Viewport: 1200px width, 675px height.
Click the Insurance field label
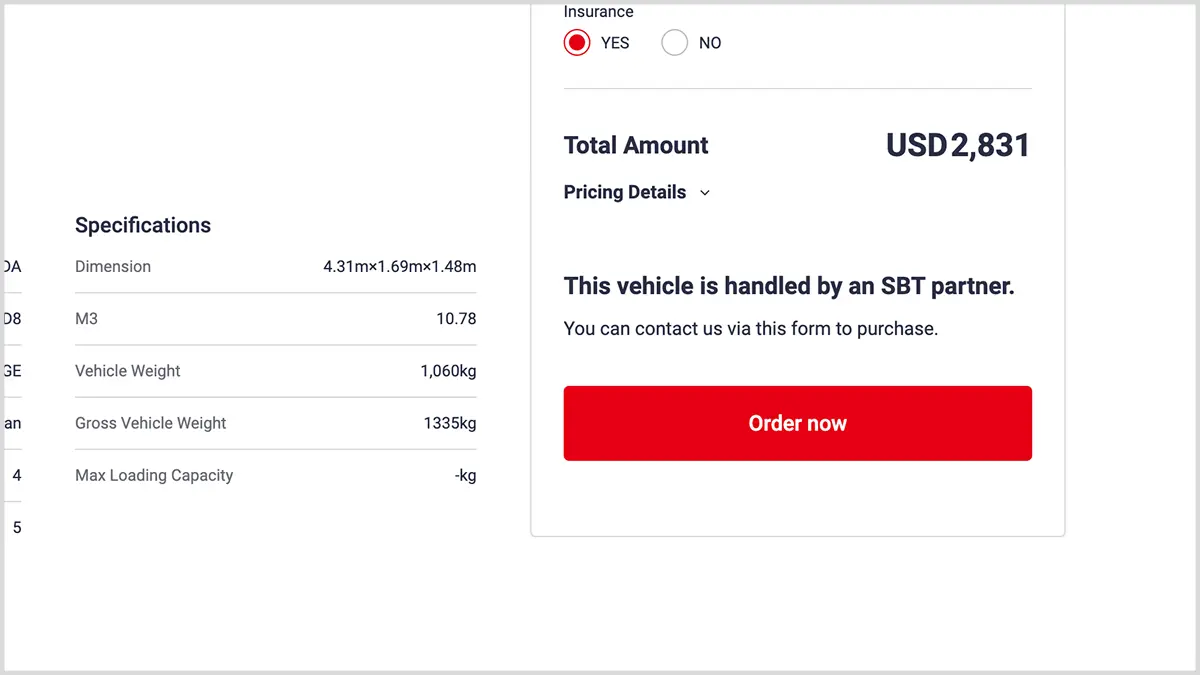point(598,12)
